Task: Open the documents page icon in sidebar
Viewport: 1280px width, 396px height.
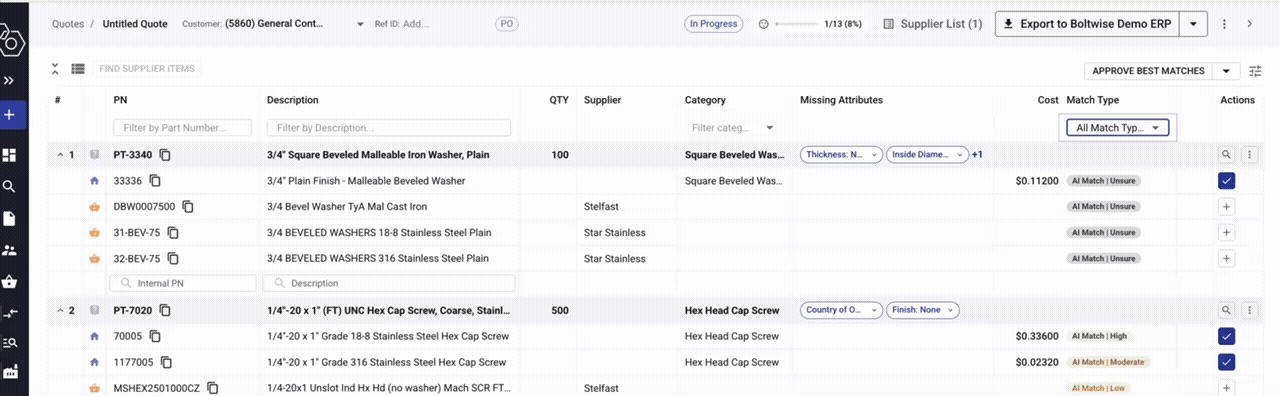Action: (x=10, y=218)
